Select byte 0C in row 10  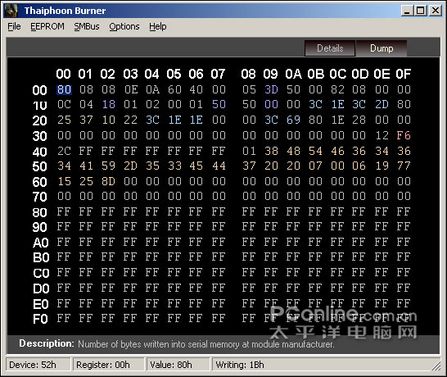pos(64,104)
